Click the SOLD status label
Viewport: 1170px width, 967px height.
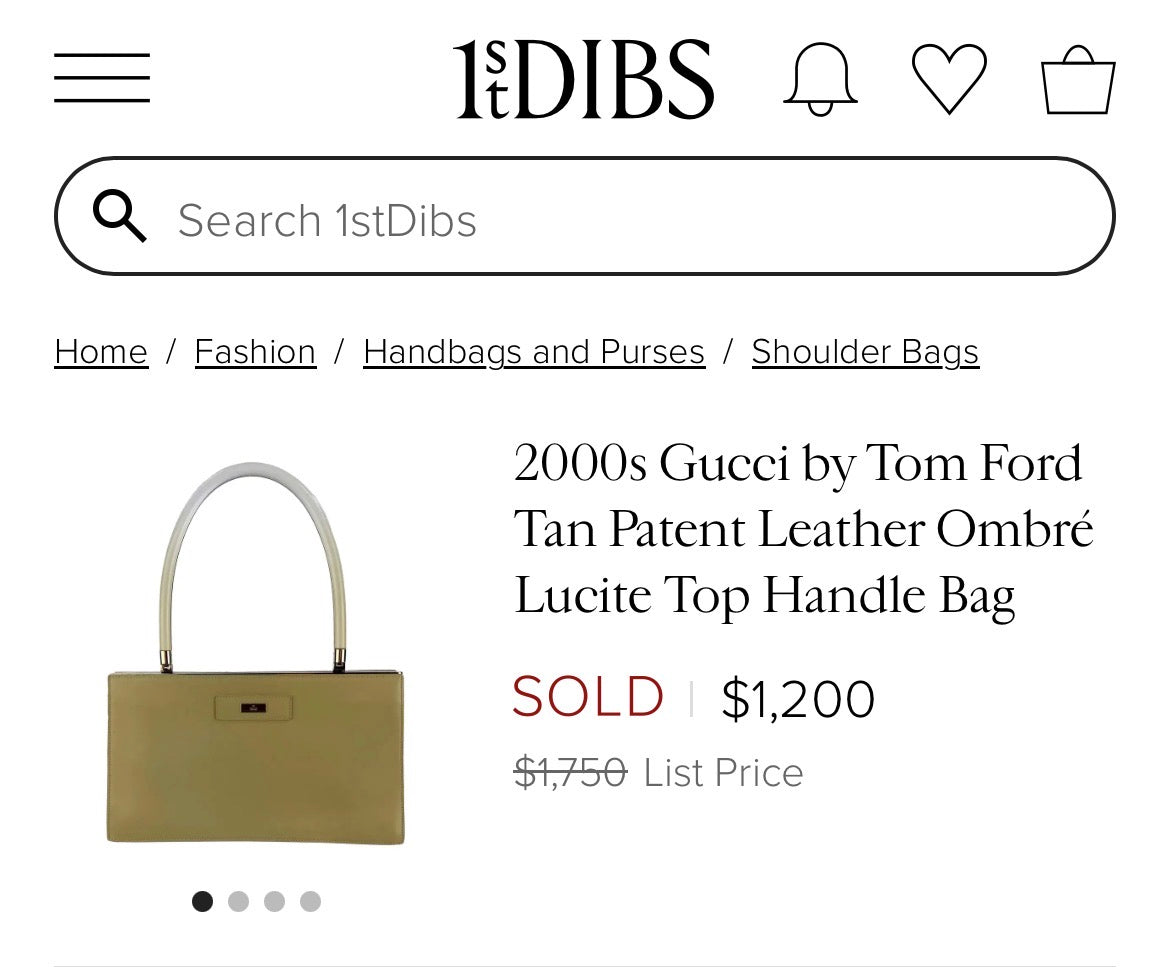(x=587, y=698)
